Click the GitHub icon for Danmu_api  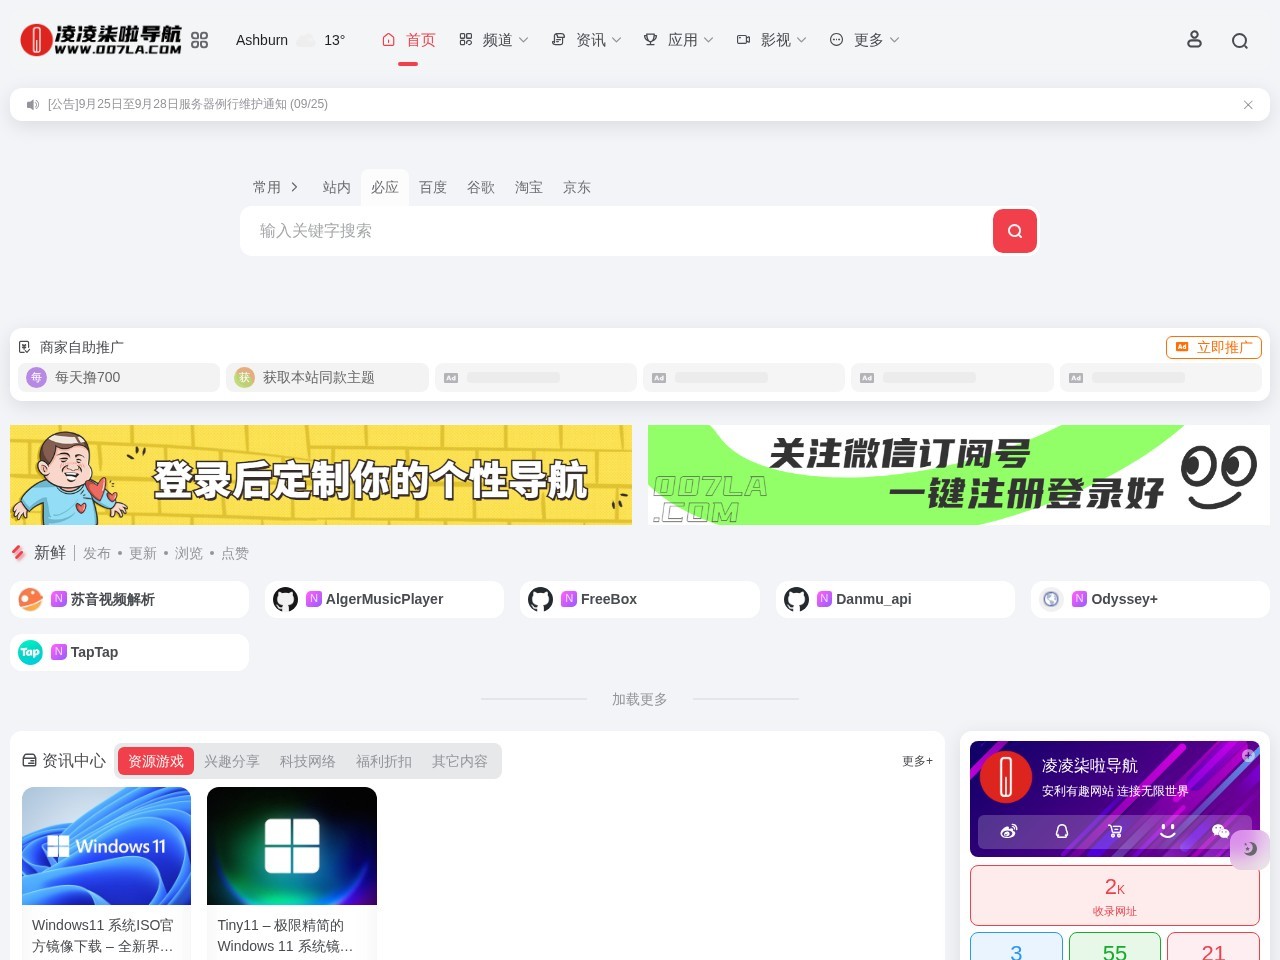pyautogui.click(x=797, y=599)
